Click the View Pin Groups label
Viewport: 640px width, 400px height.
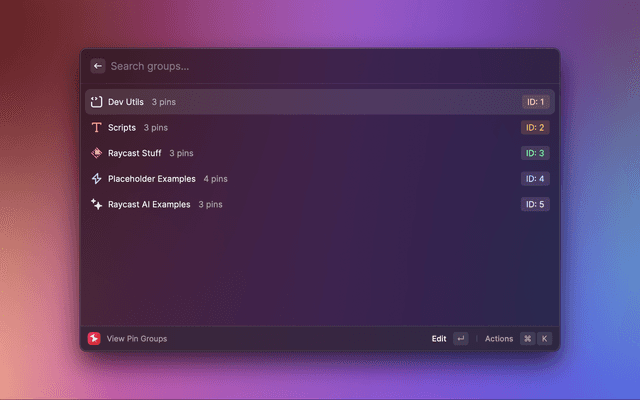tap(137, 339)
